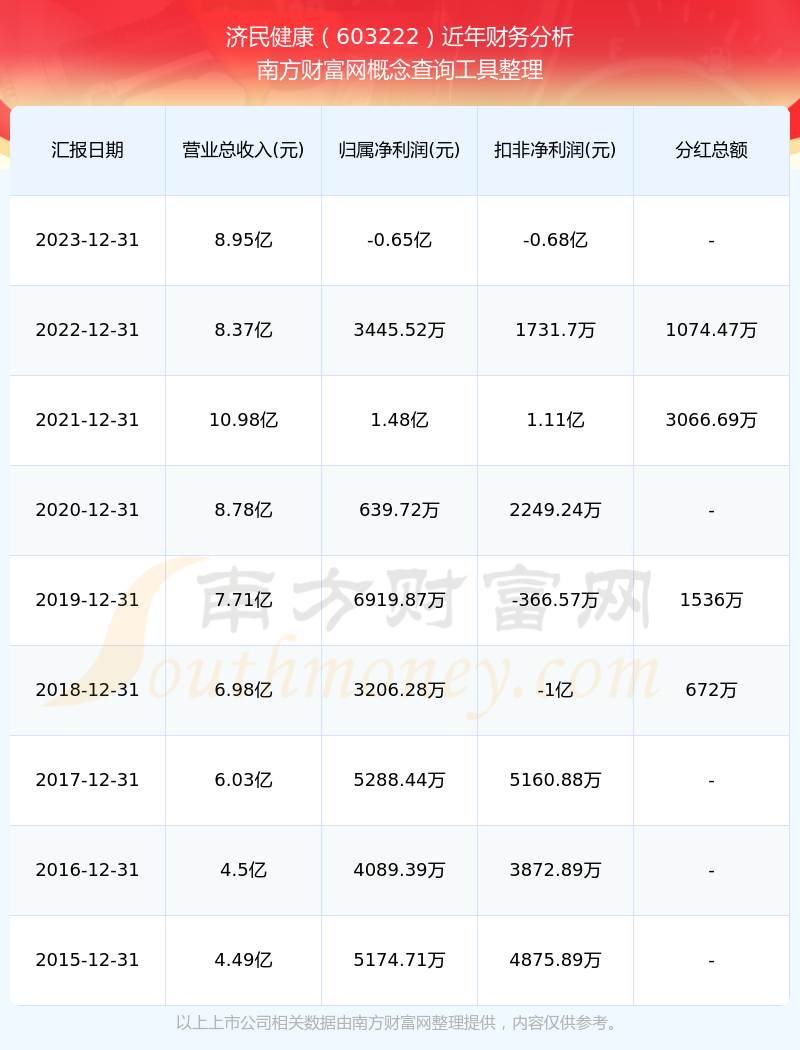800x1050 pixels.
Task: Select the value -366.57万
Action: [556, 600]
